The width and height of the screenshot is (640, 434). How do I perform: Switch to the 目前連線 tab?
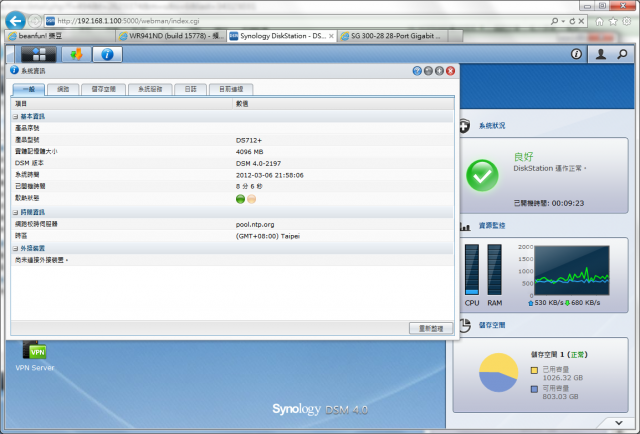(231, 89)
